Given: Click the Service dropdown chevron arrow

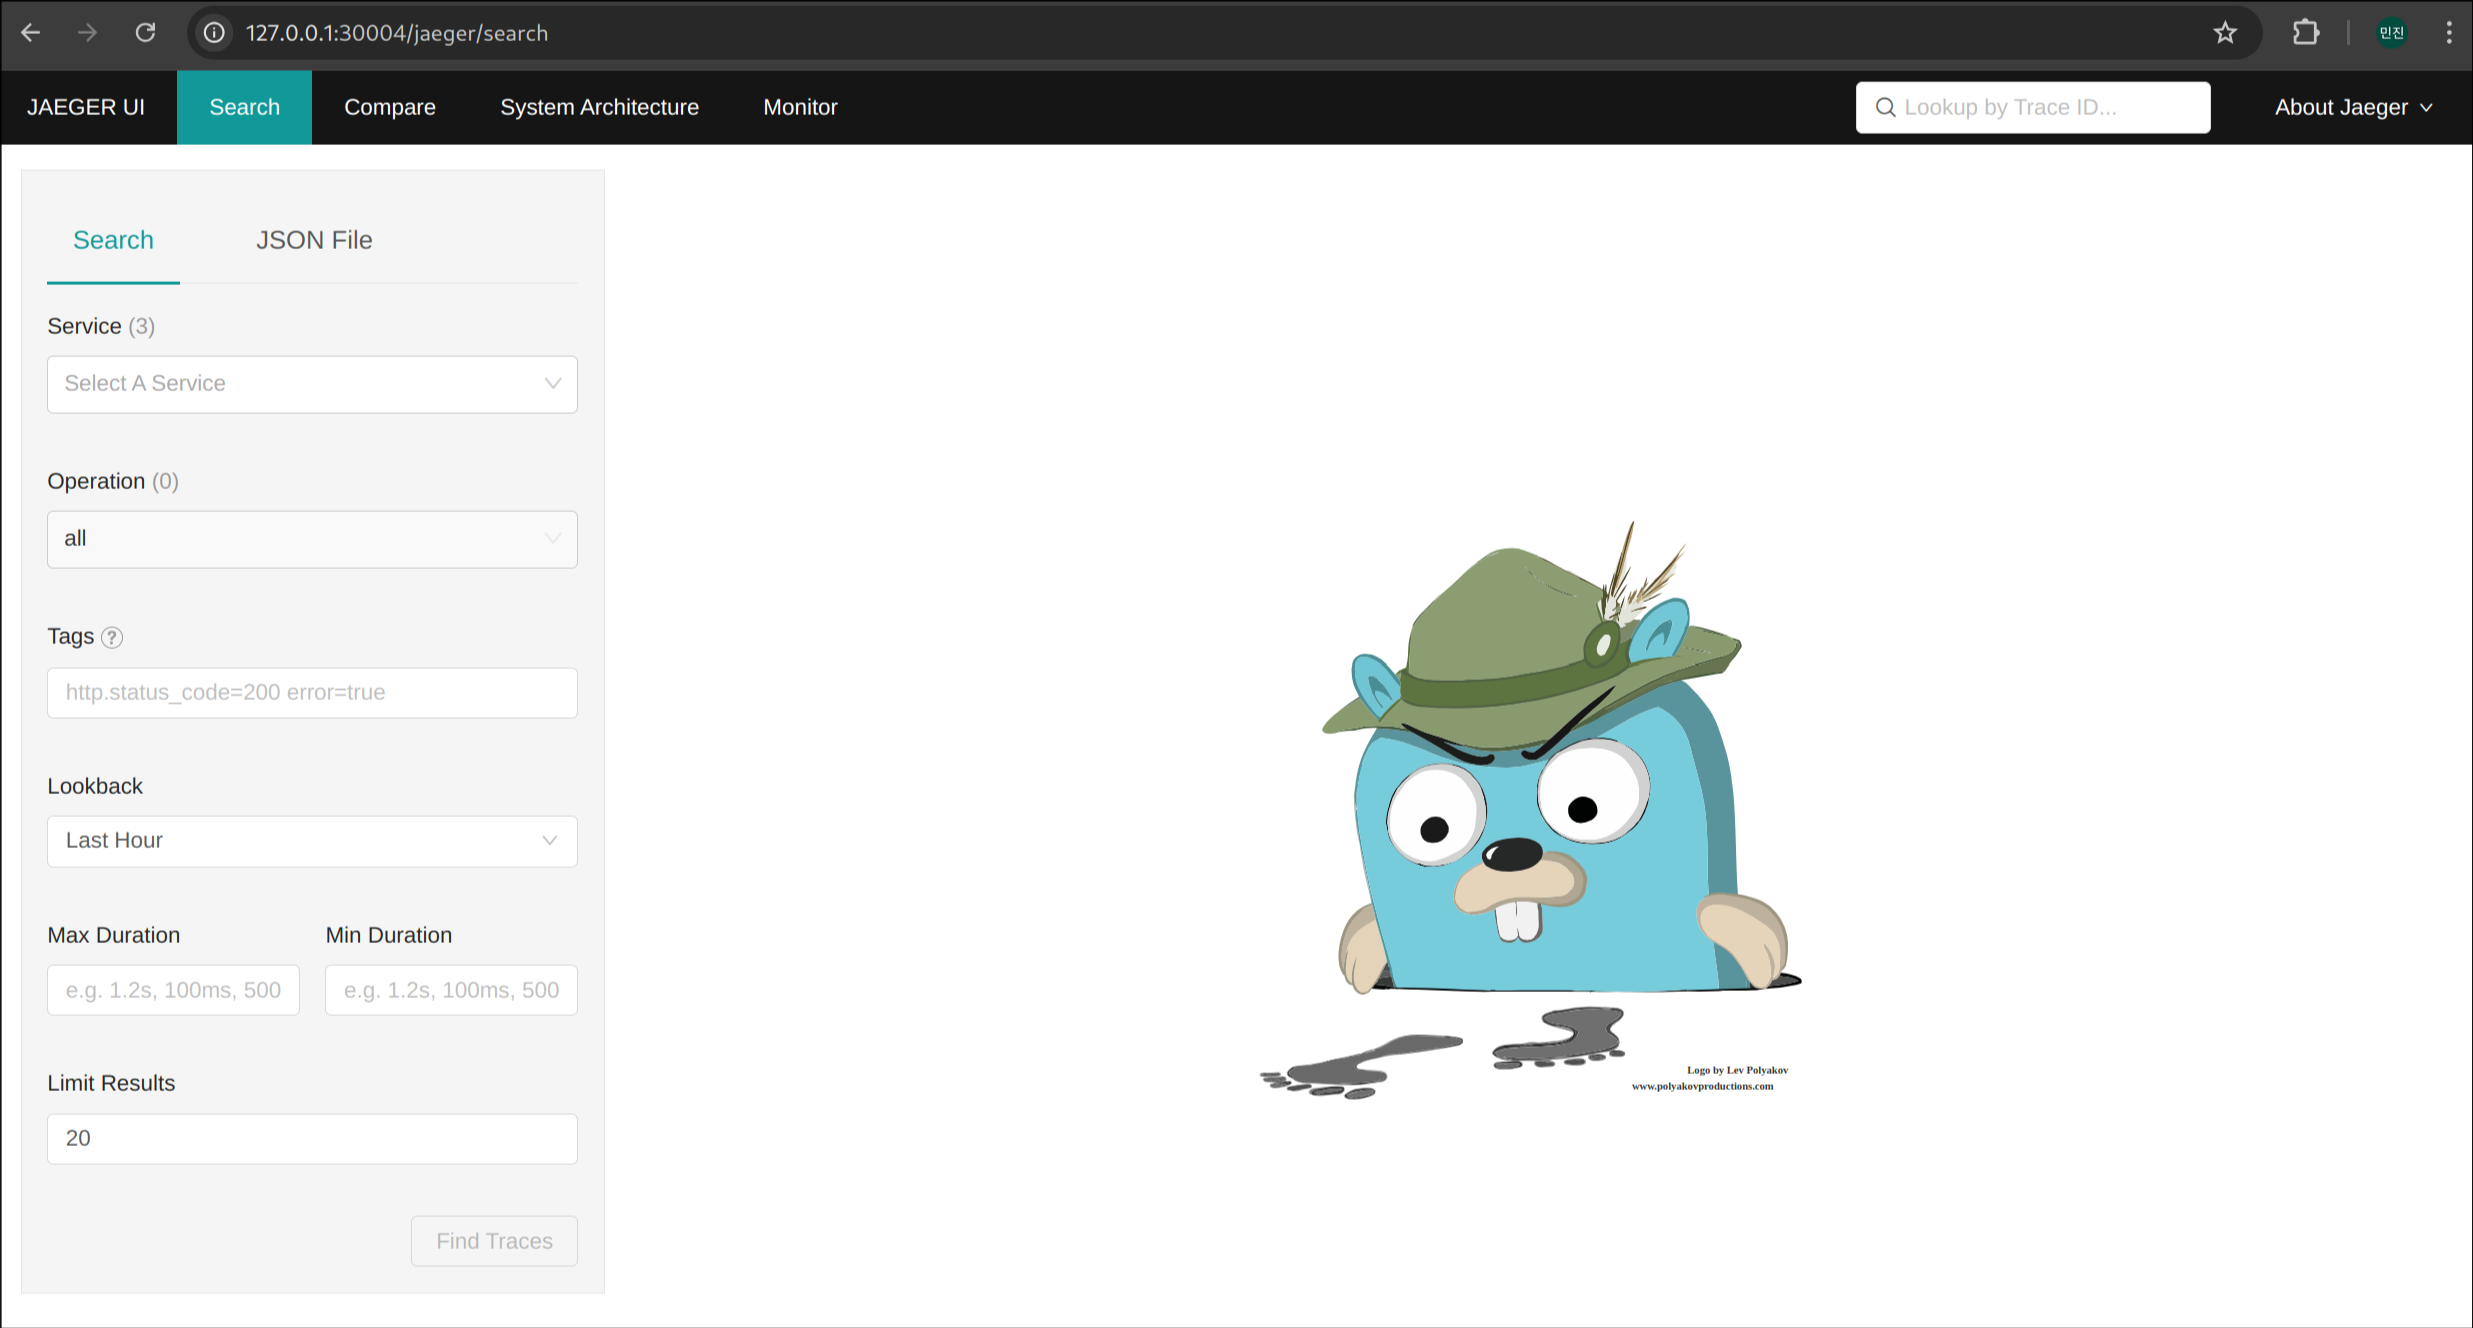Looking at the screenshot, I should coord(552,384).
